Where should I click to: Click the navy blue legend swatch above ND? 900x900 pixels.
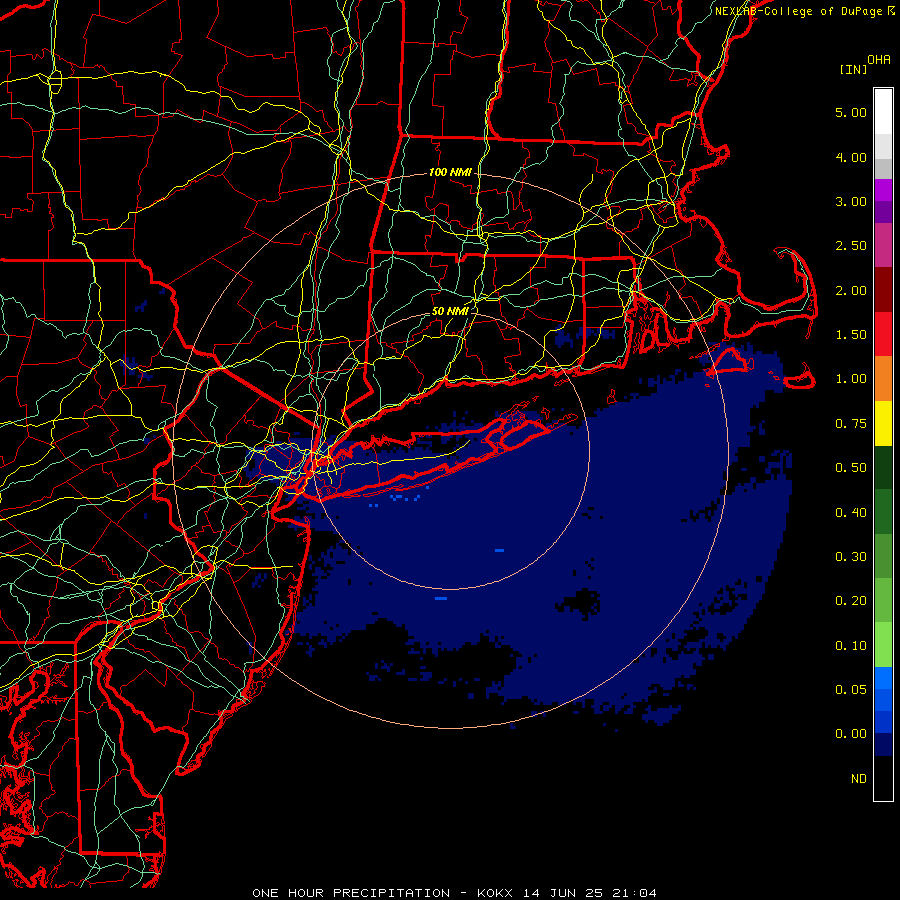[x=883, y=745]
